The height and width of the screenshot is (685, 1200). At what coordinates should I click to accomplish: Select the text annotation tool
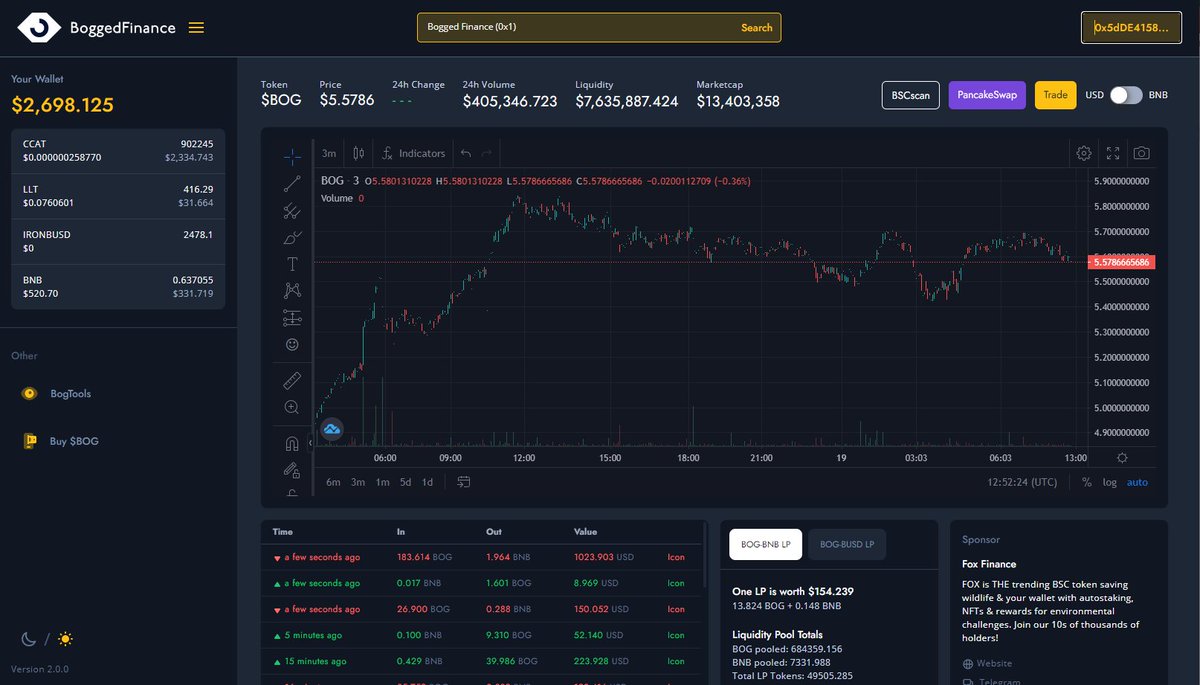pos(292,264)
